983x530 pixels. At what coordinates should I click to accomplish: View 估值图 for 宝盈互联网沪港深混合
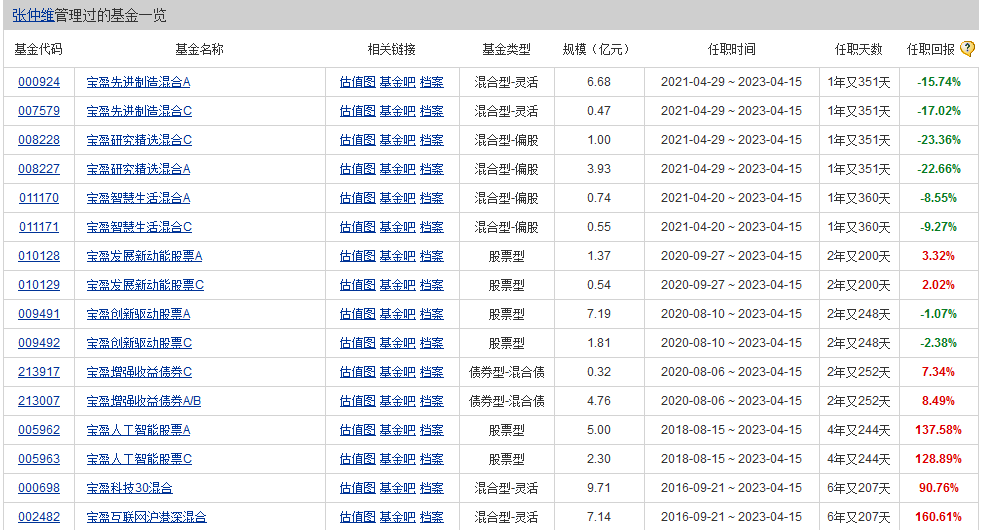[x=357, y=517]
